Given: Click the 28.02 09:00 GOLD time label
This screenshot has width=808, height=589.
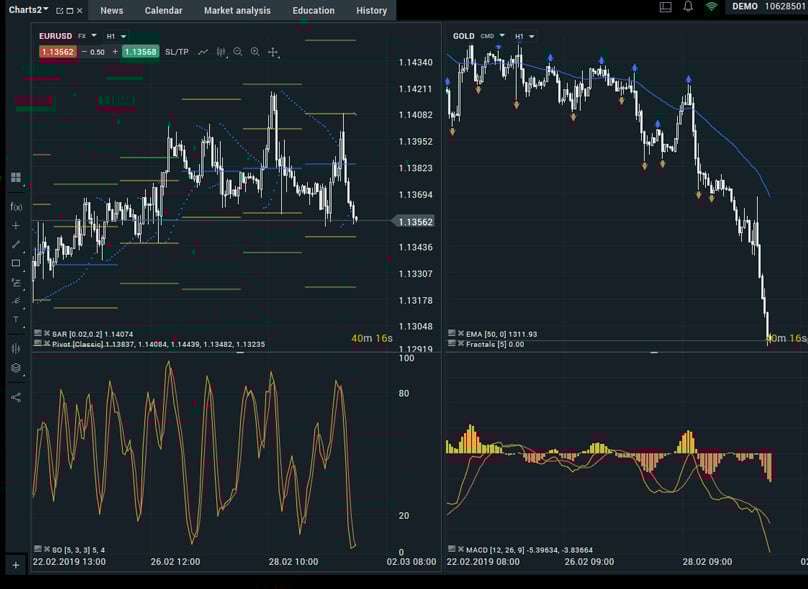Looking at the screenshot, I should pyautogui.click(x=707, y=562).
